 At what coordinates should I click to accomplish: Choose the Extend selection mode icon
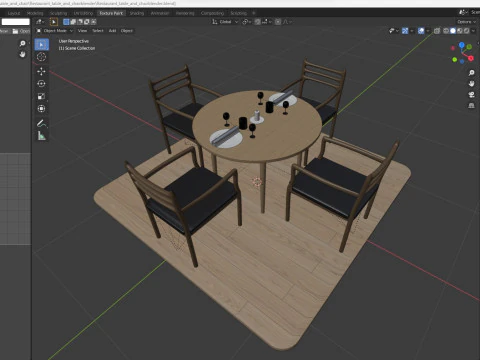pyautogui.click(x=73, y=22)
